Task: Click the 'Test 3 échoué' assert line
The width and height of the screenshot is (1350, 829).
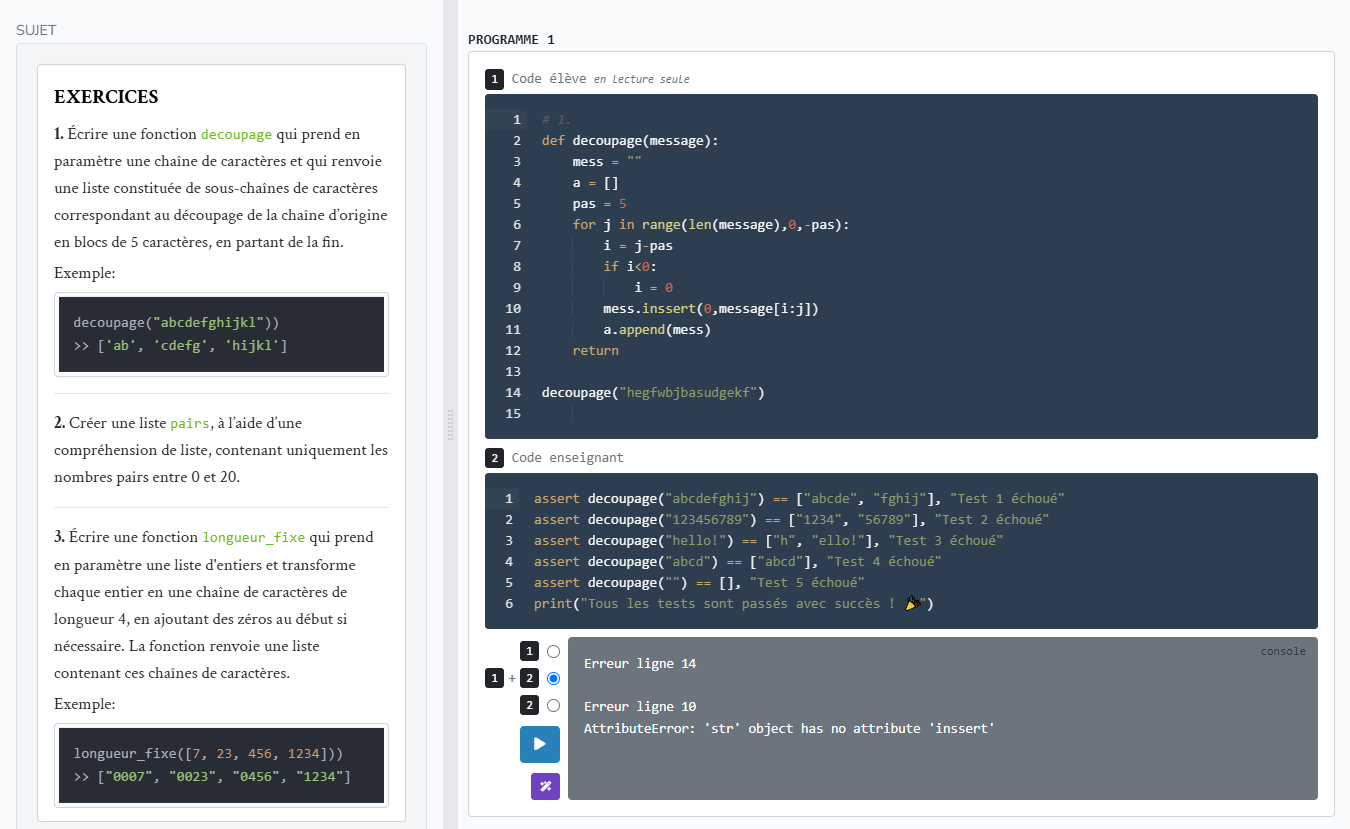Action: coord(768,541)
